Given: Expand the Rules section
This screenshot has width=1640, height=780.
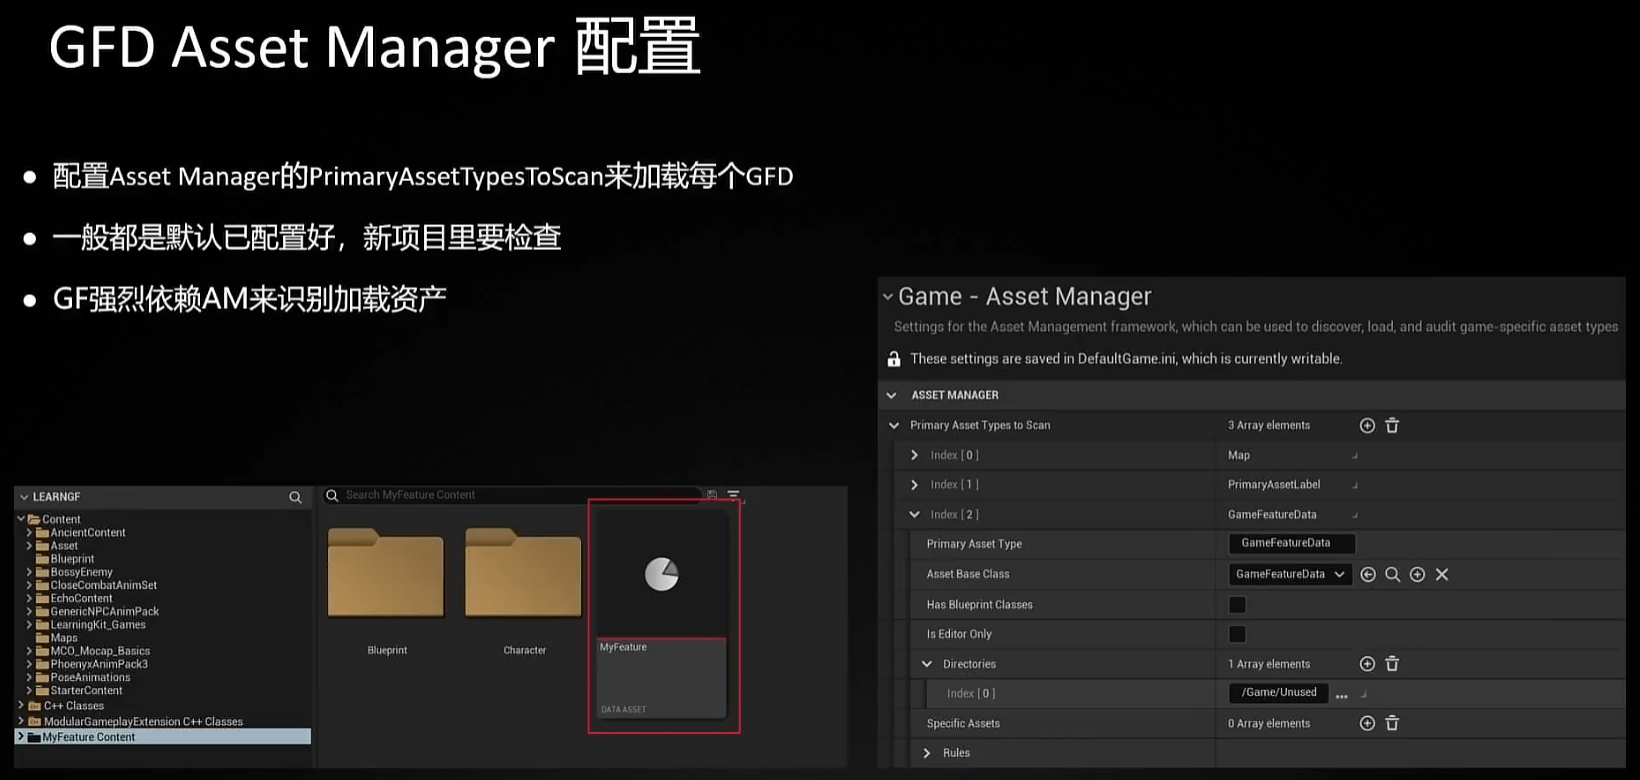Looking at the screenshot, I should (927, 753).
